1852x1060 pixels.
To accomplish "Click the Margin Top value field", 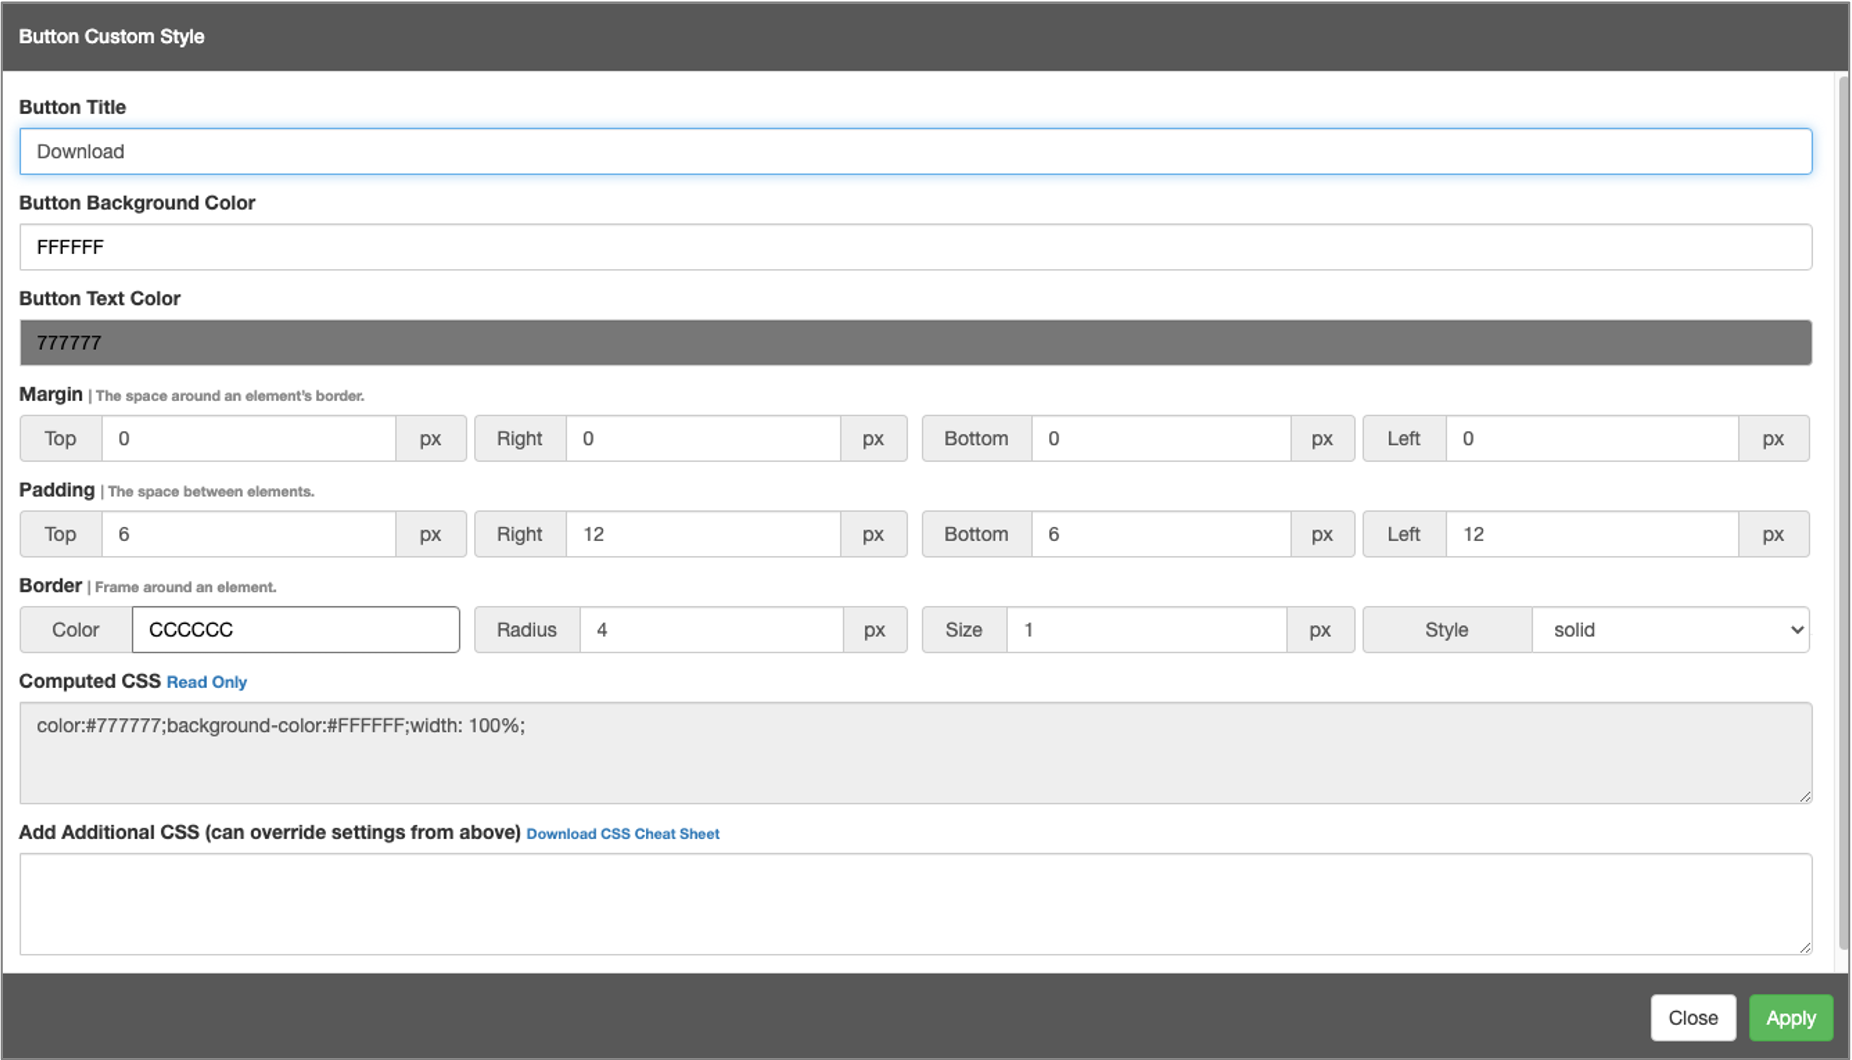I will (248, 439).
